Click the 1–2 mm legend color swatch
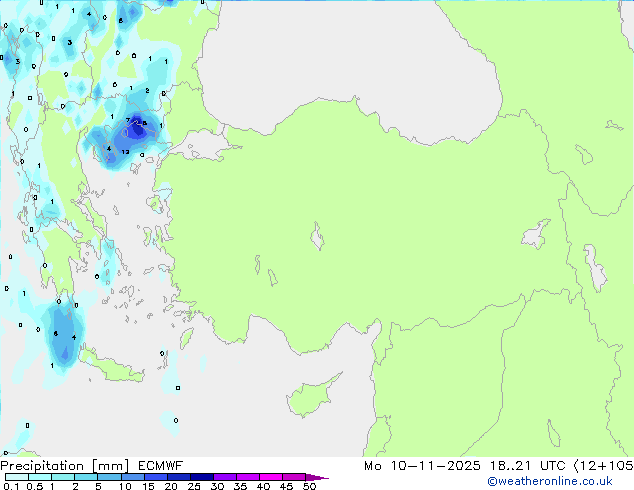 63,477
